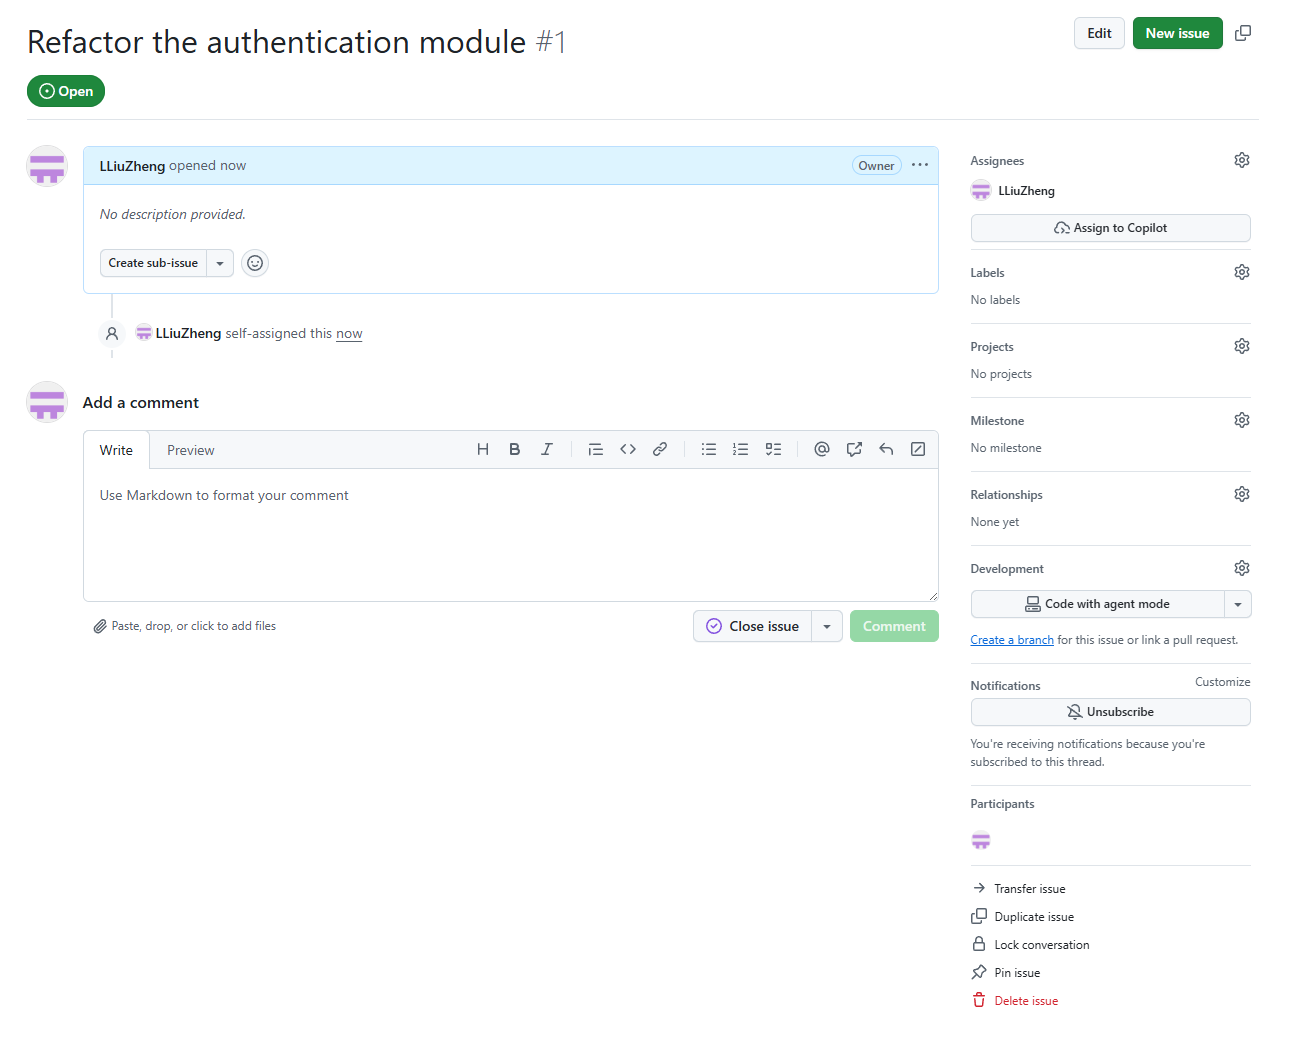Unsubscribe from issue notifications
1316x1049 pixels.
(x=1110, y=711)
